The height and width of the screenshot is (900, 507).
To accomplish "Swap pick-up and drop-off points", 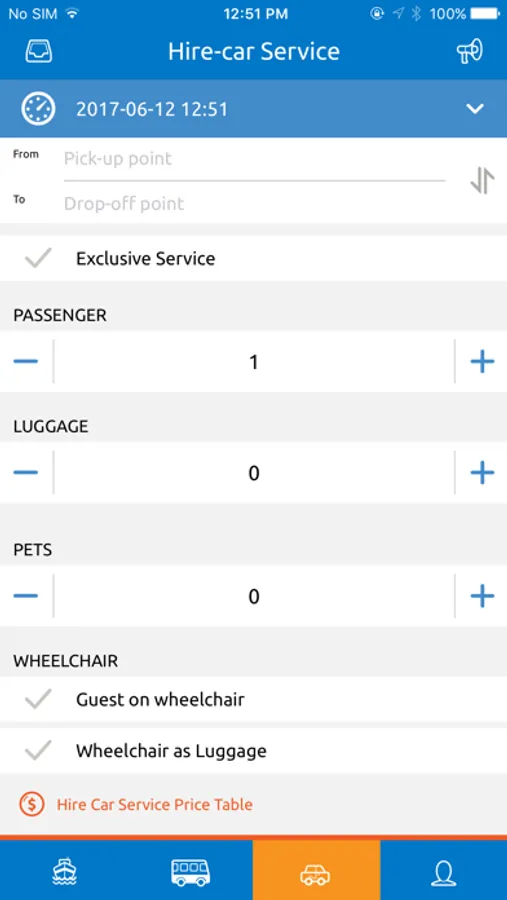I will pyautogui.click(x=482, y=181).
